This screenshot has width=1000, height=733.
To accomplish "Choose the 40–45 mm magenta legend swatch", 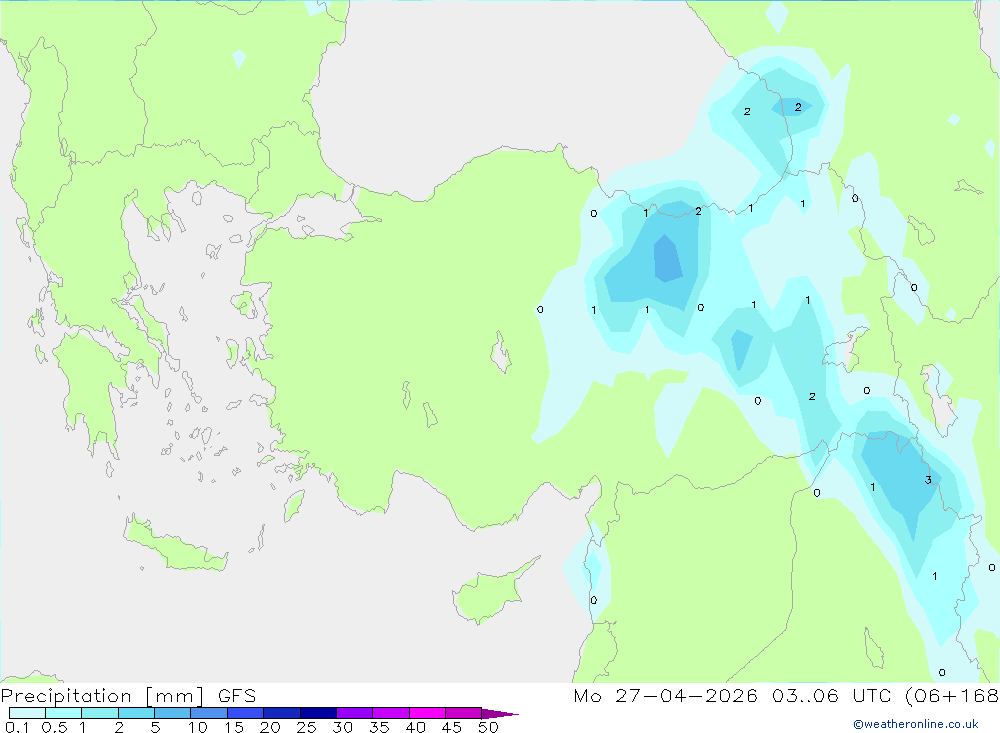I will click(x=427, y=713).
